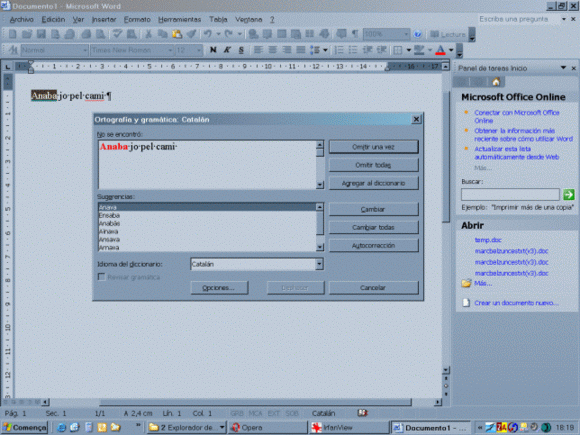
Task: Click the Copy toolbar icon
Action: pos(162,34)
